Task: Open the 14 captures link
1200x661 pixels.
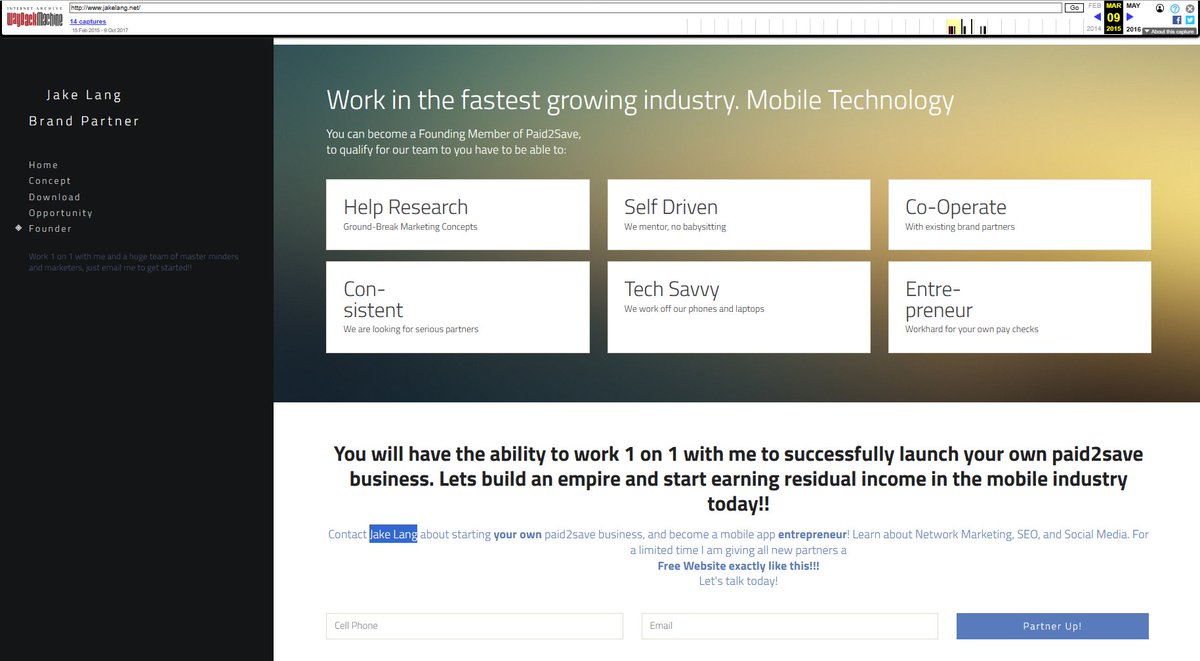Action: click(x=88, y=21)
